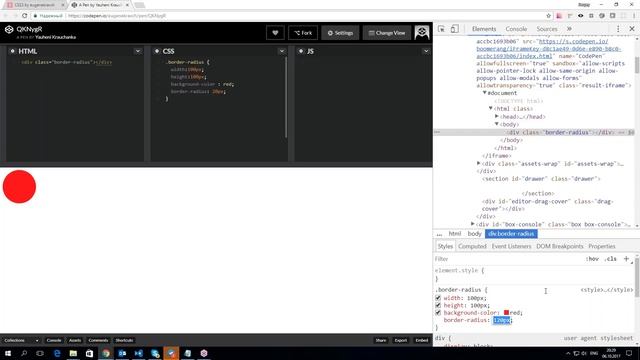640x360 pixels.
Task: Click the Change View button
Action: coord(387,33)
